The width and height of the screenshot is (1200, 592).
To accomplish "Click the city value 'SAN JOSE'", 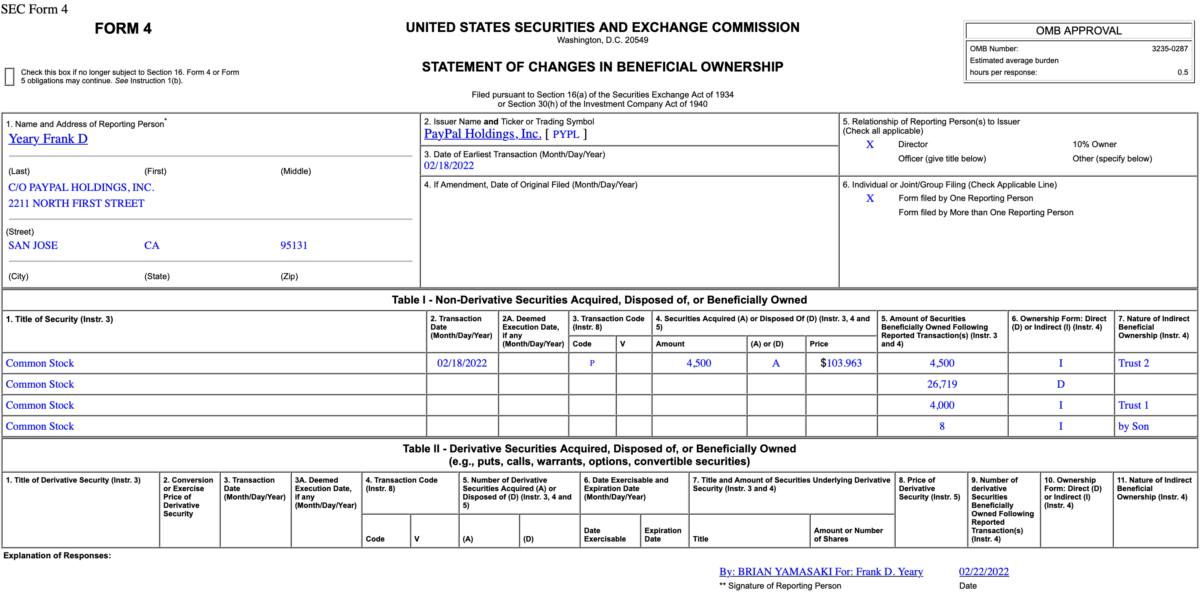I will pos(32,244).
